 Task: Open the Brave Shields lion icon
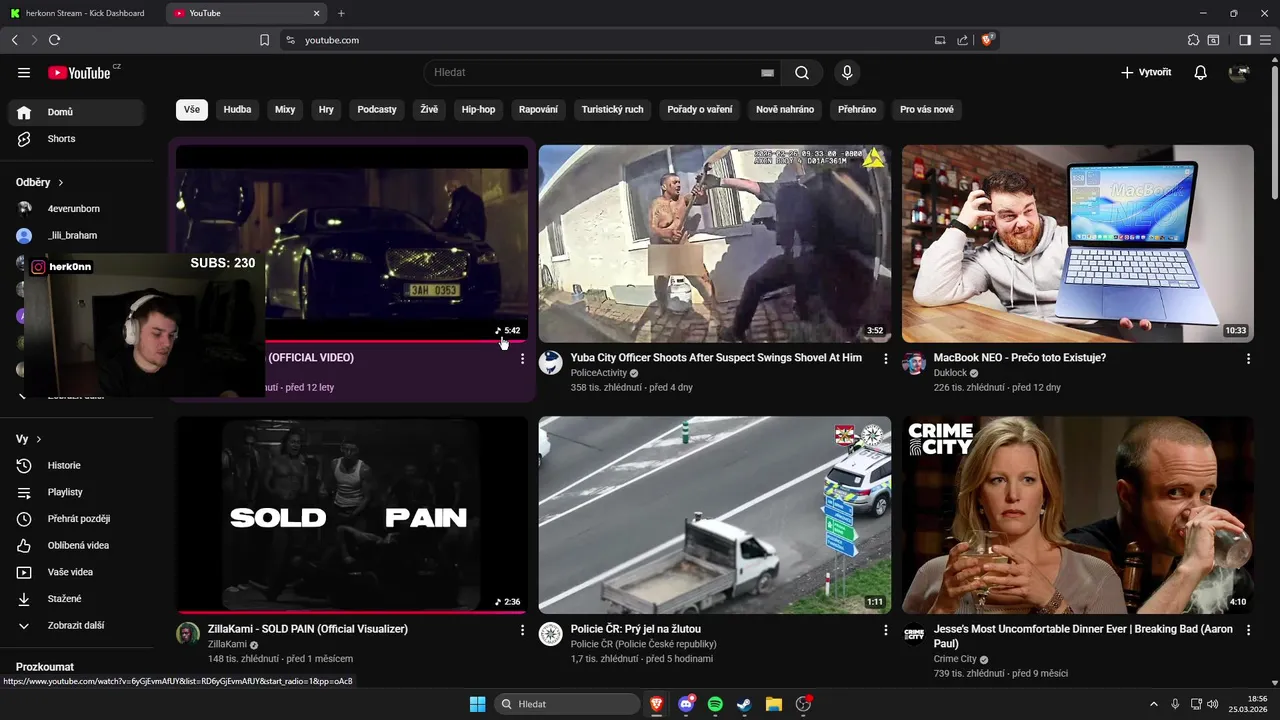(988, 40)
